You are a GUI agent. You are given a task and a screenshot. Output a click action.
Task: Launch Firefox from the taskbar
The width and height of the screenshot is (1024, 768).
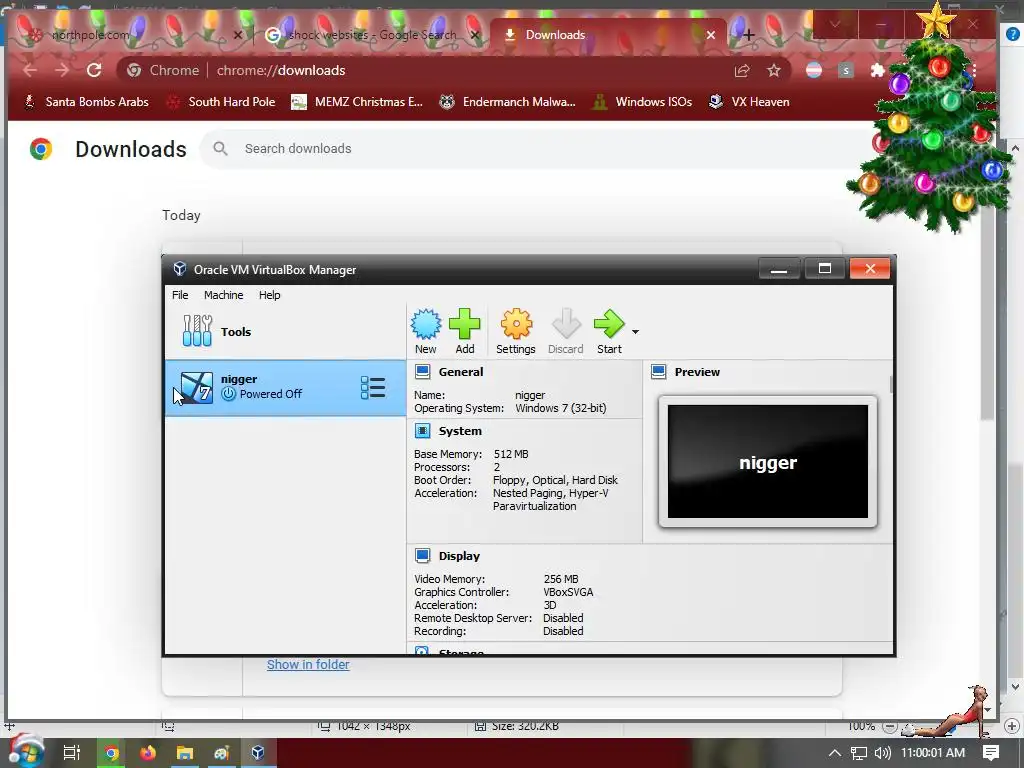coord(148,753)
